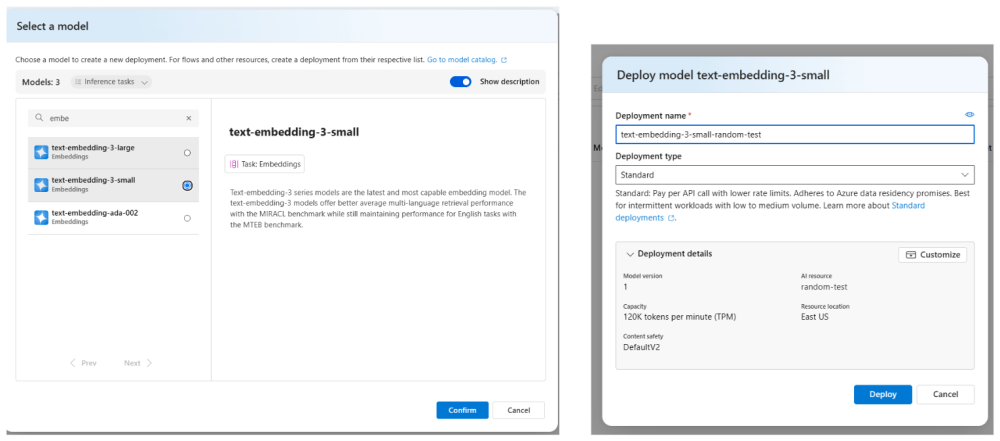Click the DefaultV2 content safety value
Screen dimensions: 1000x441
tap(641, 347)
